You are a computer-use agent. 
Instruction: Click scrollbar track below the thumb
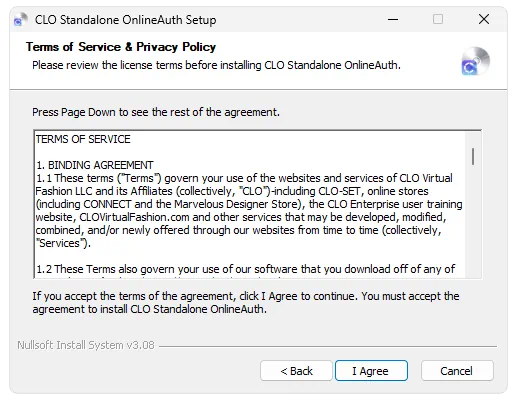coord(473,223)
